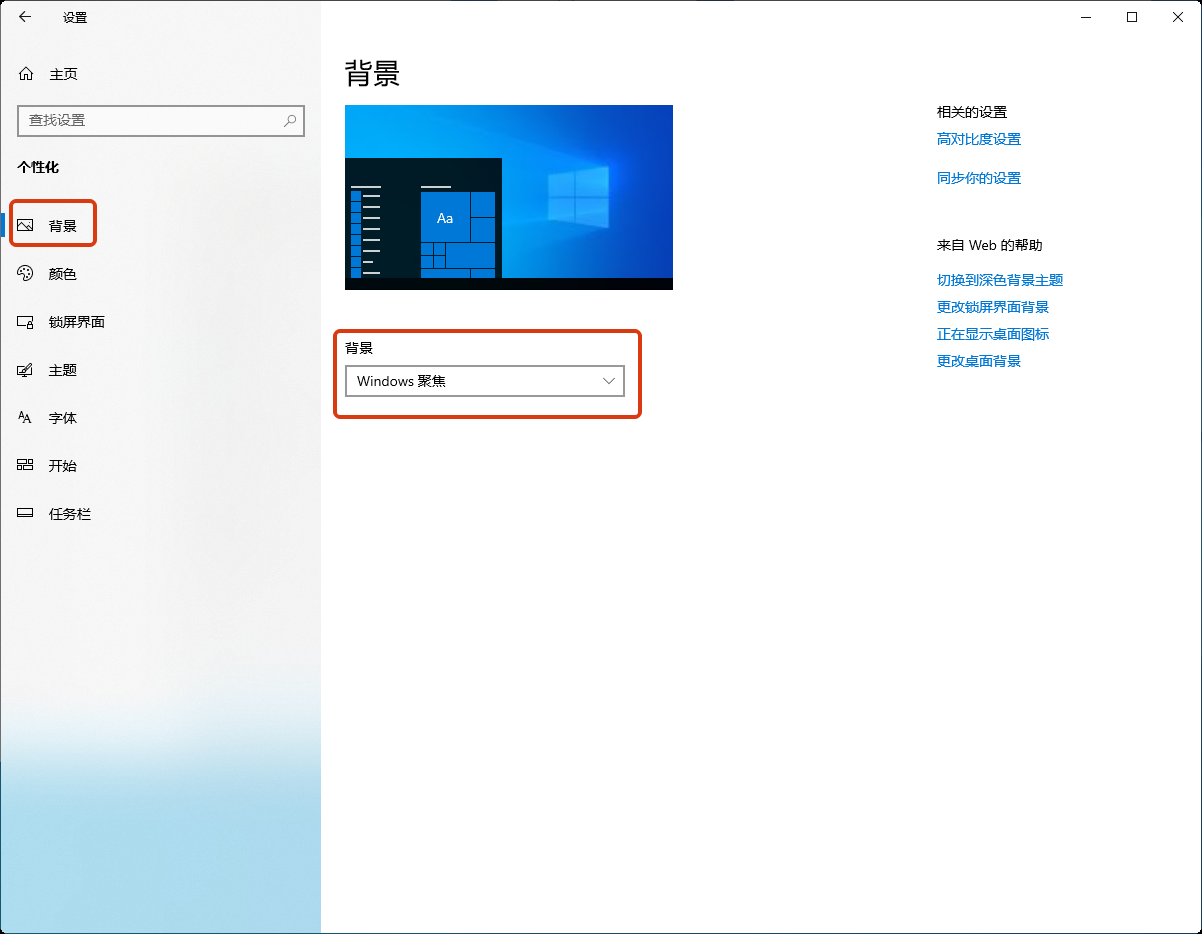
Task: Click the desktop background preview image
Action: pos(509,197)
